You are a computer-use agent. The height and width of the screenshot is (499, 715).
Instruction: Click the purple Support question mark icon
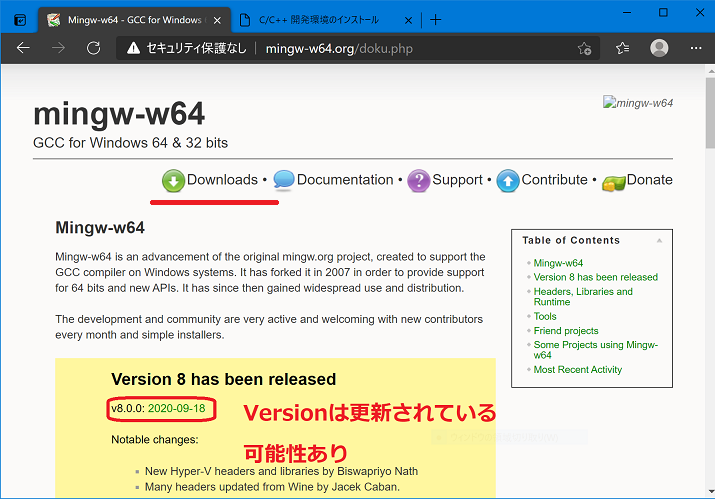coord(418,181)
